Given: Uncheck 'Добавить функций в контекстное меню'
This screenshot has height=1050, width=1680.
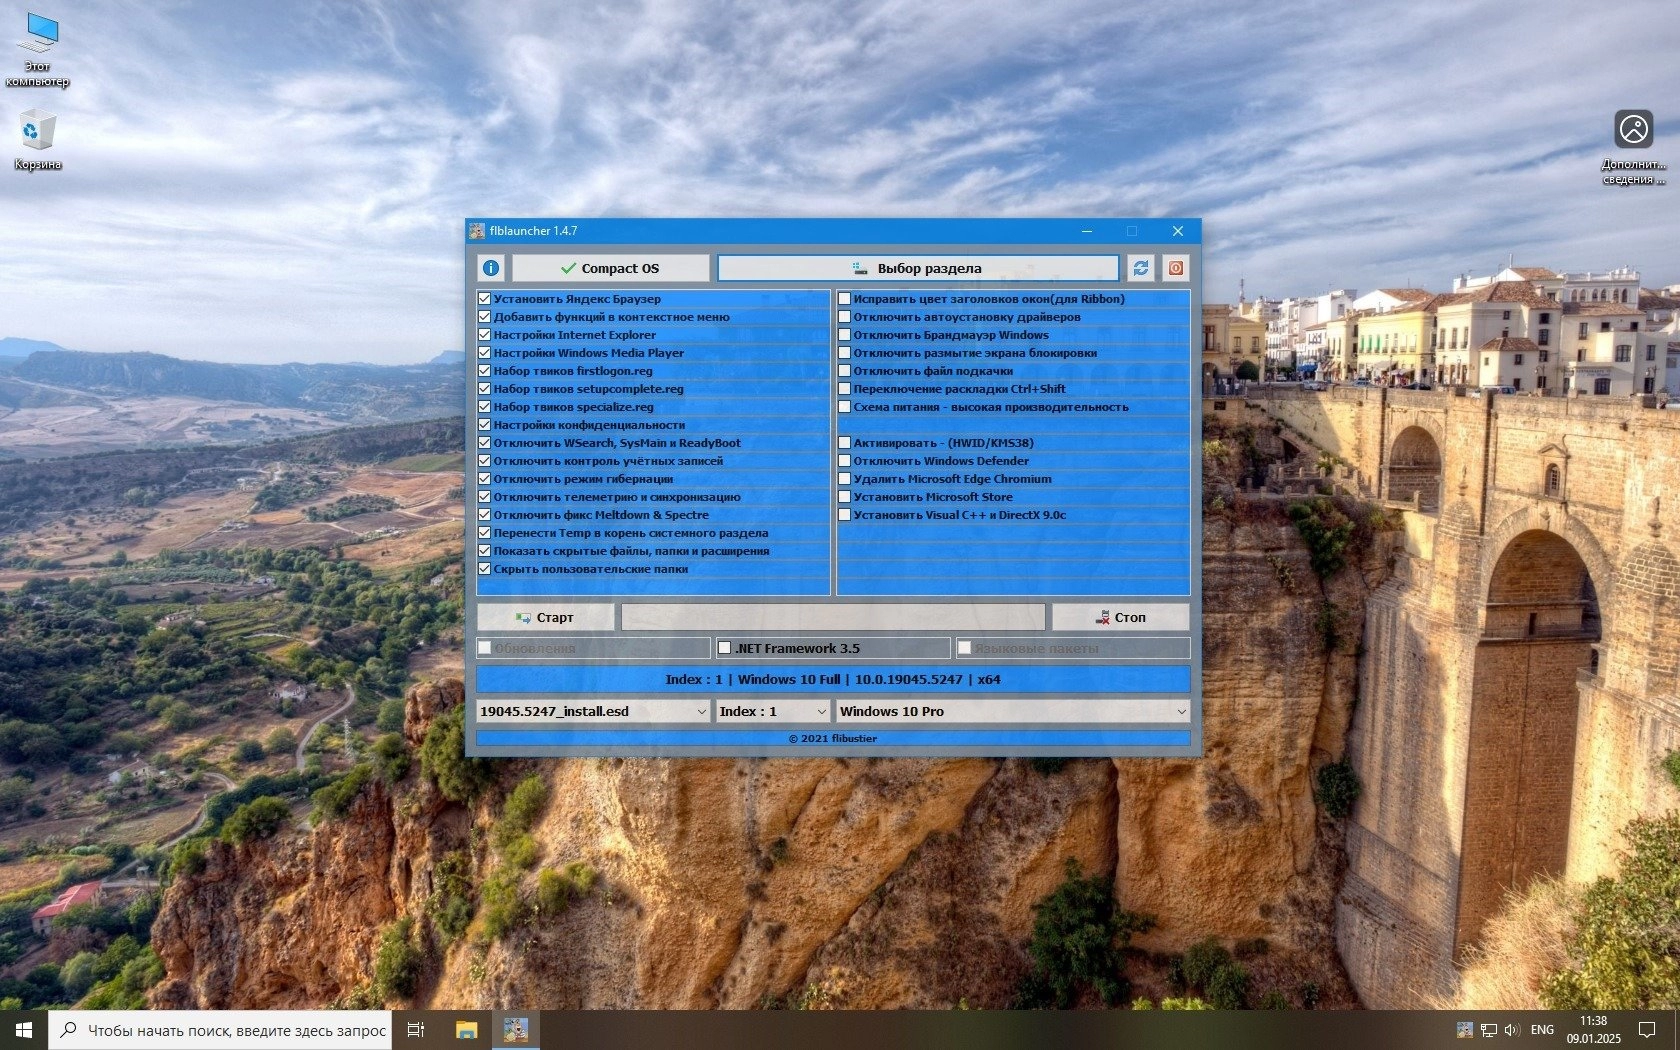Looking at the screenshot, I should tap(485, 317).
